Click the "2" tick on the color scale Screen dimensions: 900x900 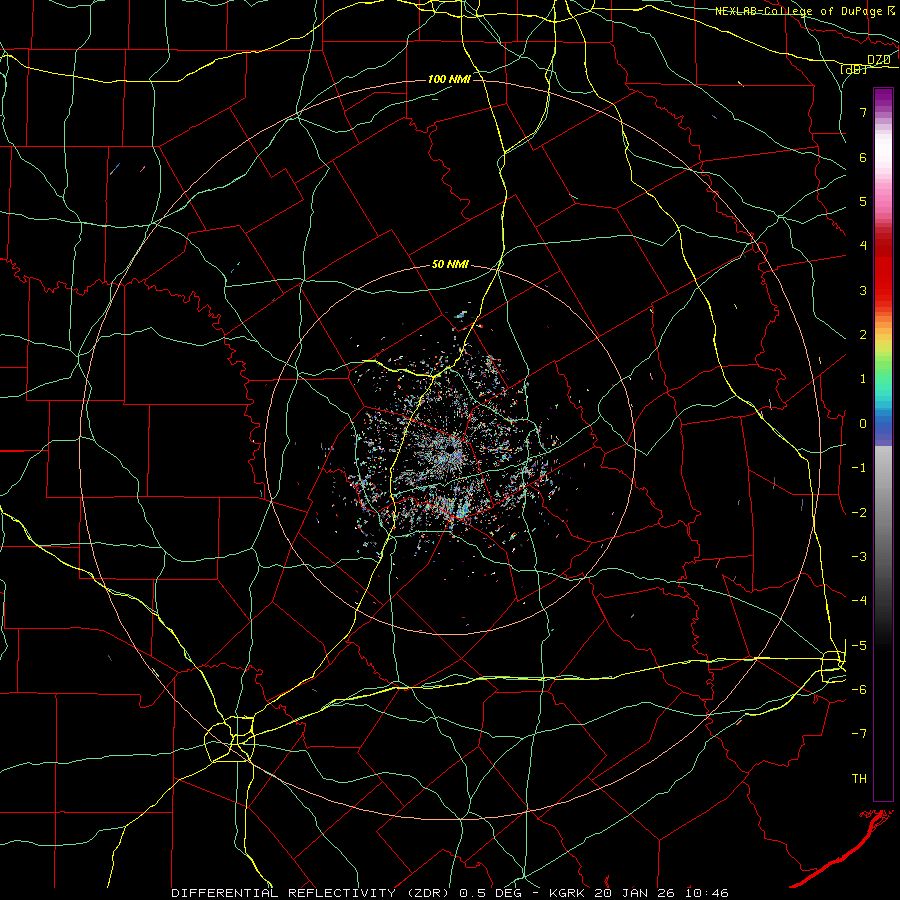click(x=863, y=335)
